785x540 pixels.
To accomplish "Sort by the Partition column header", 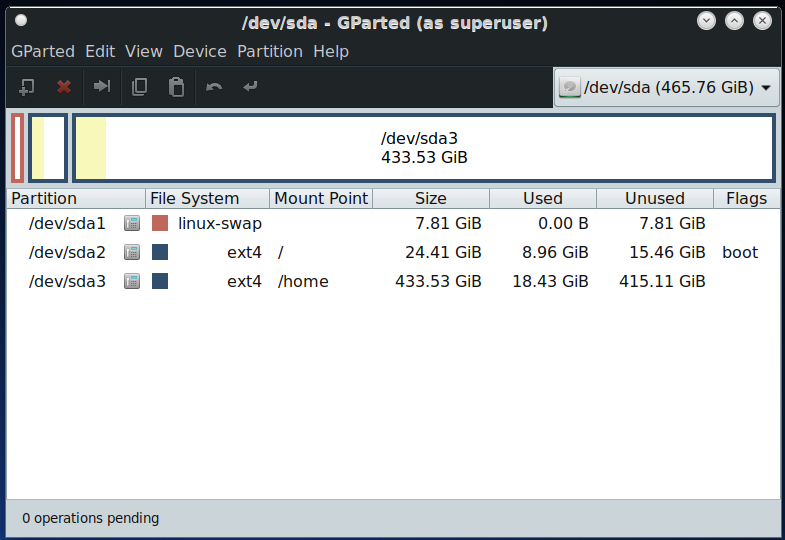I will 76,199.
